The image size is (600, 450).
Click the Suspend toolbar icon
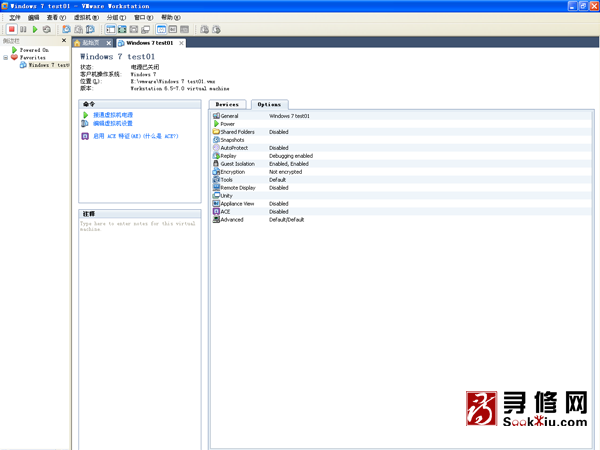pyautogui.click(x=23, y=29)
